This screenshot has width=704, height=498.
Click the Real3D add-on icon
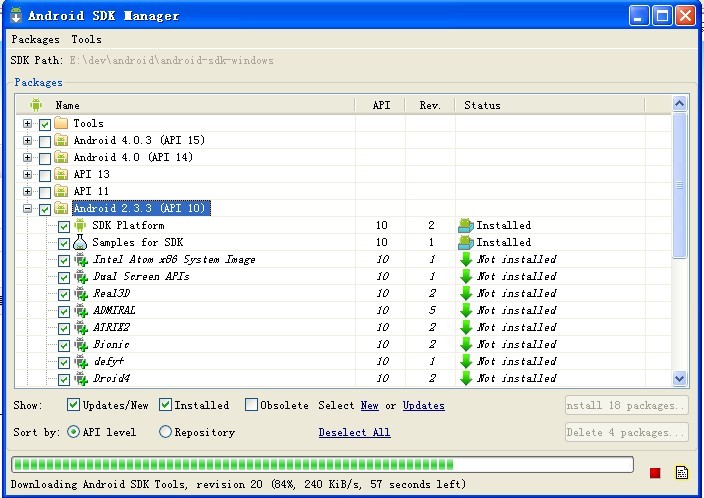[81, 294]
